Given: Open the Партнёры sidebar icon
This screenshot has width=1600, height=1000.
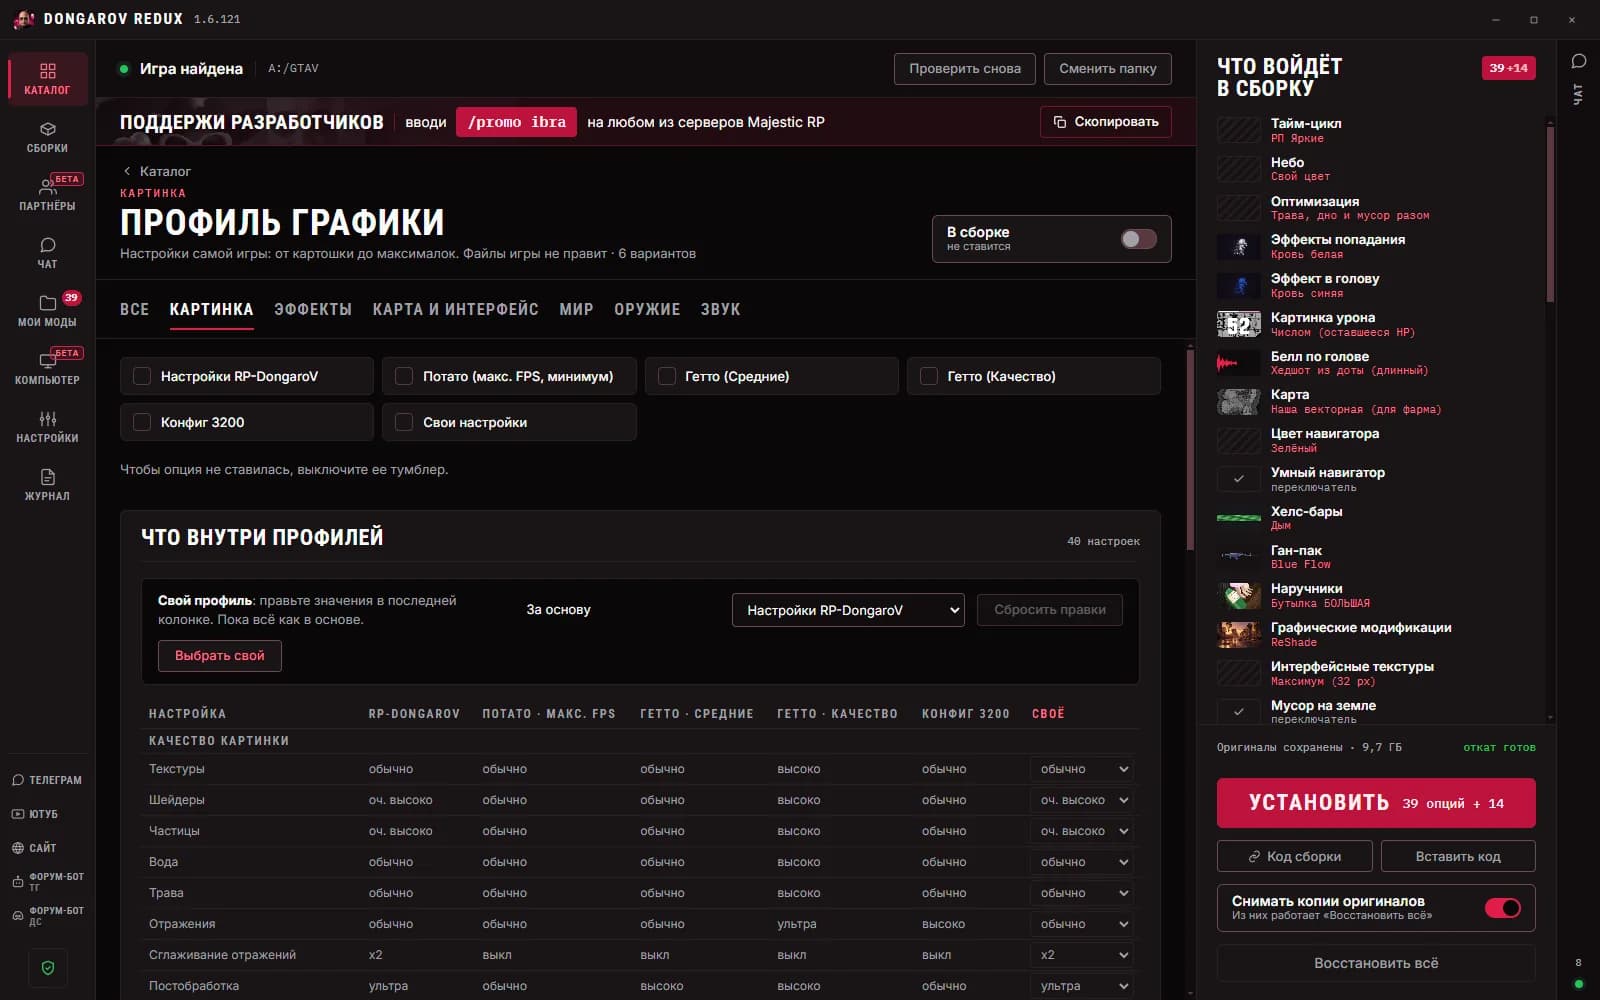Looking at the screenshot, I should pyautogui.click(x=47, y=187).
